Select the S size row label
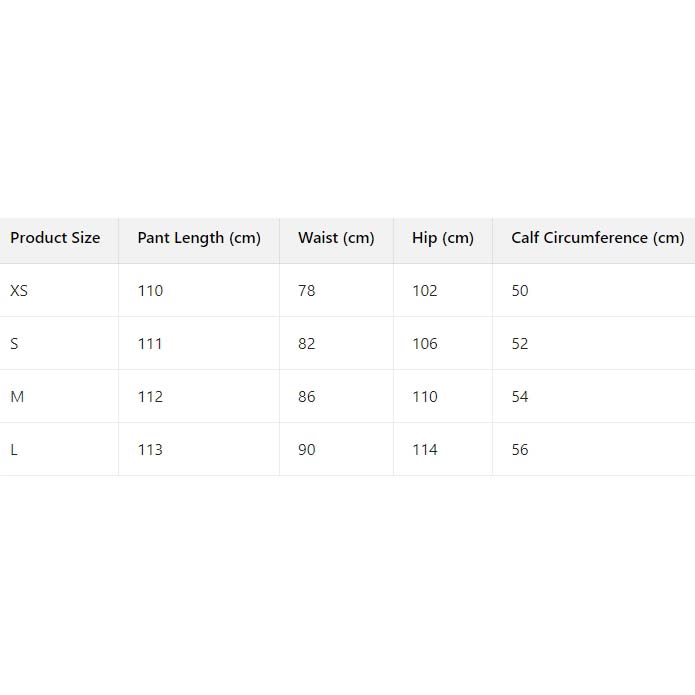This screenshot has width=695, height=695. pos(14,344)
